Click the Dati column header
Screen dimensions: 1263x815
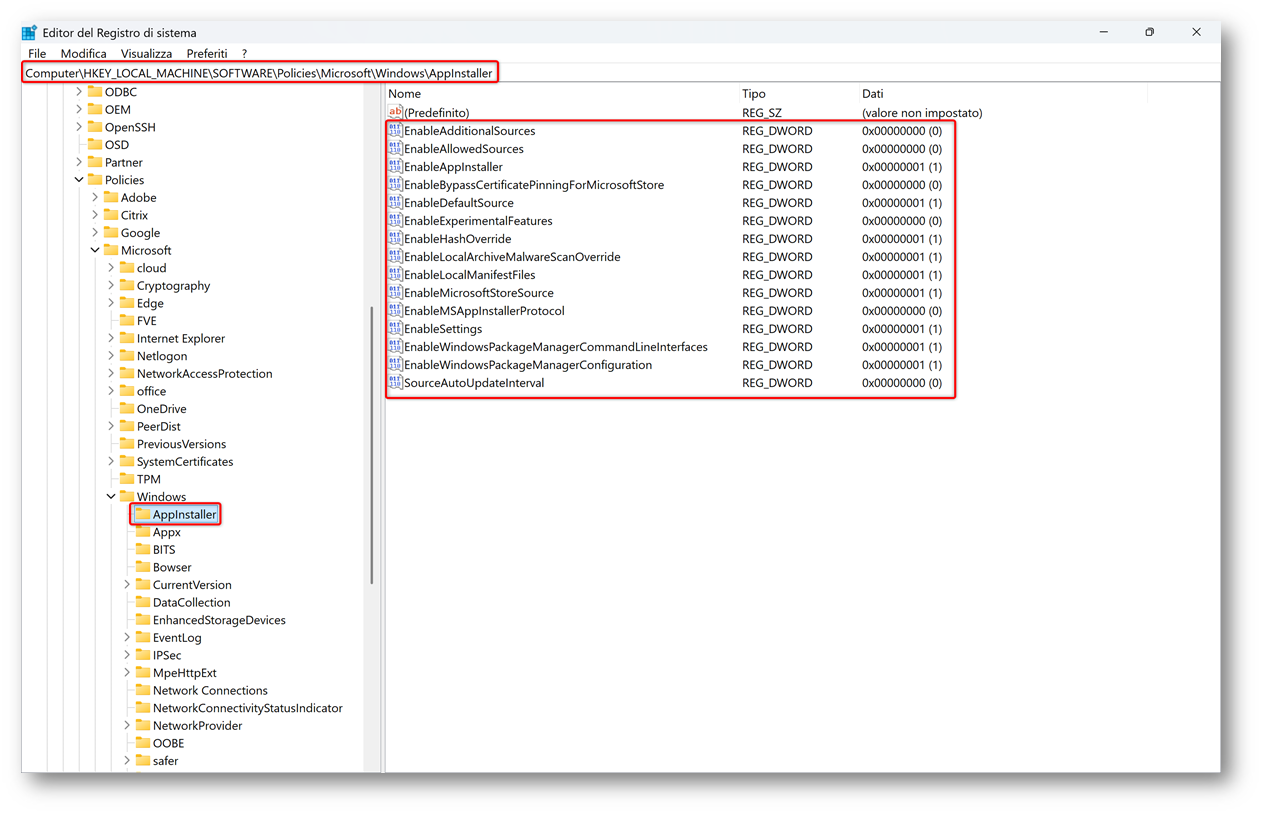pyautogui.click(x=873, y=94)
